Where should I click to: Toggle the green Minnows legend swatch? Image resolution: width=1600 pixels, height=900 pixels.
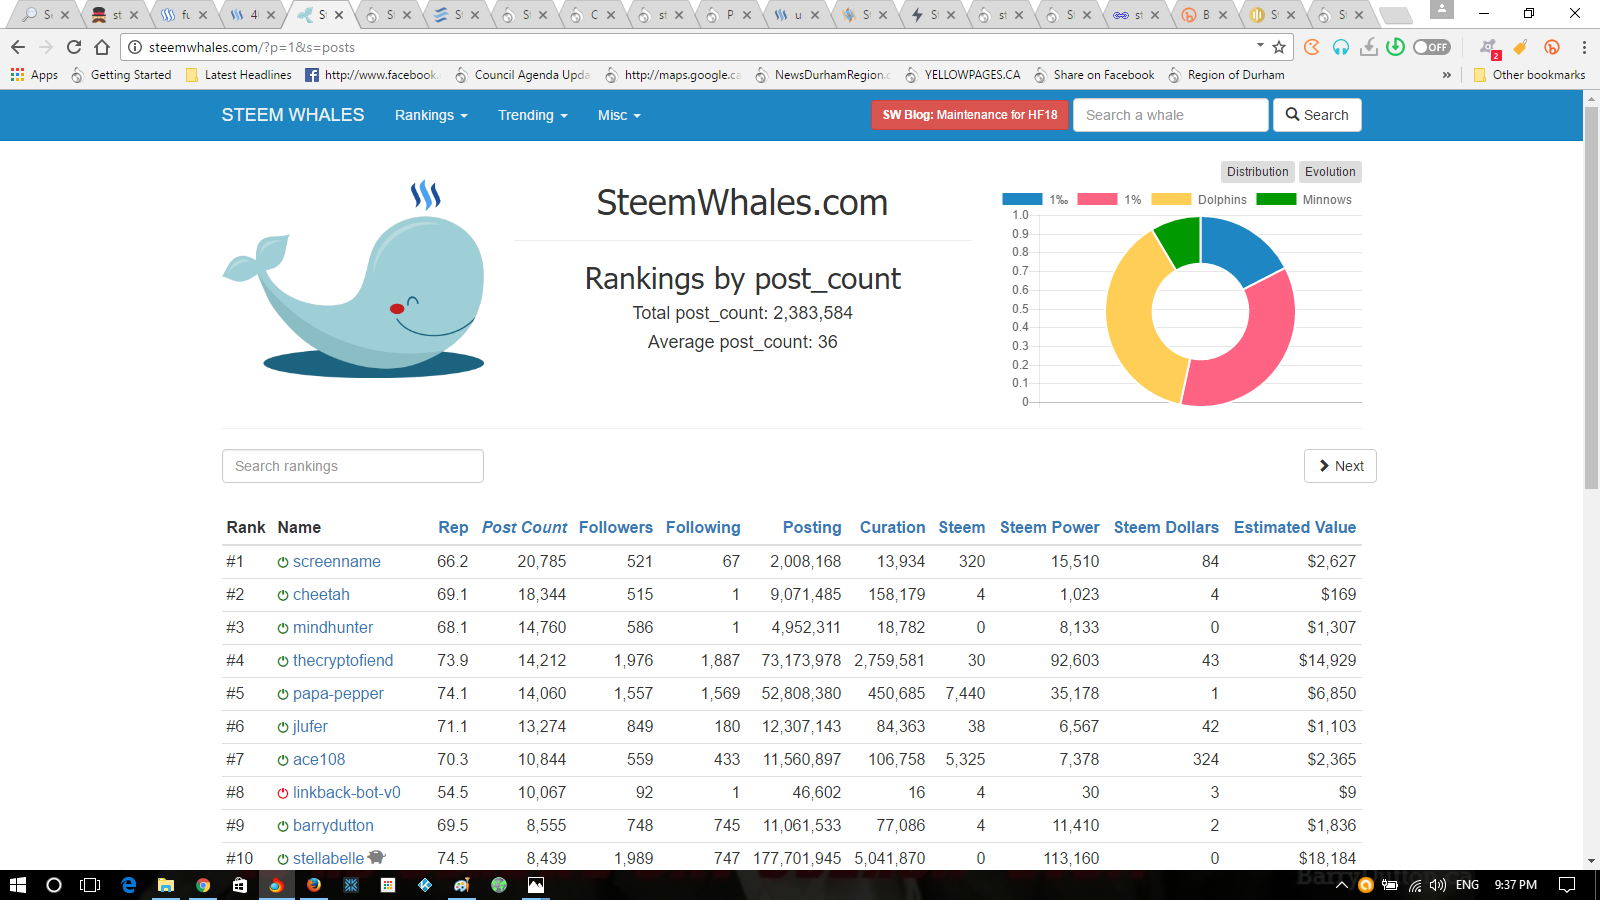(1276, 199)
